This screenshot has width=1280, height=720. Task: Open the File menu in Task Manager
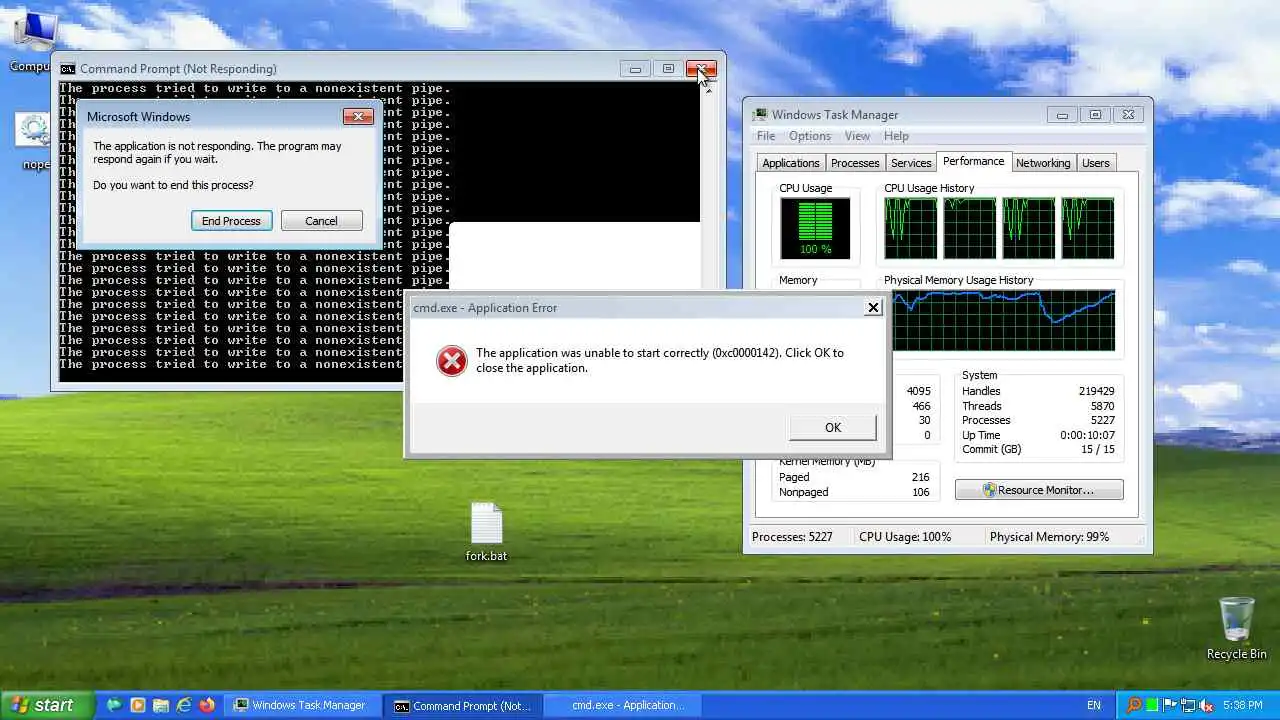click(x=766, y=136)
